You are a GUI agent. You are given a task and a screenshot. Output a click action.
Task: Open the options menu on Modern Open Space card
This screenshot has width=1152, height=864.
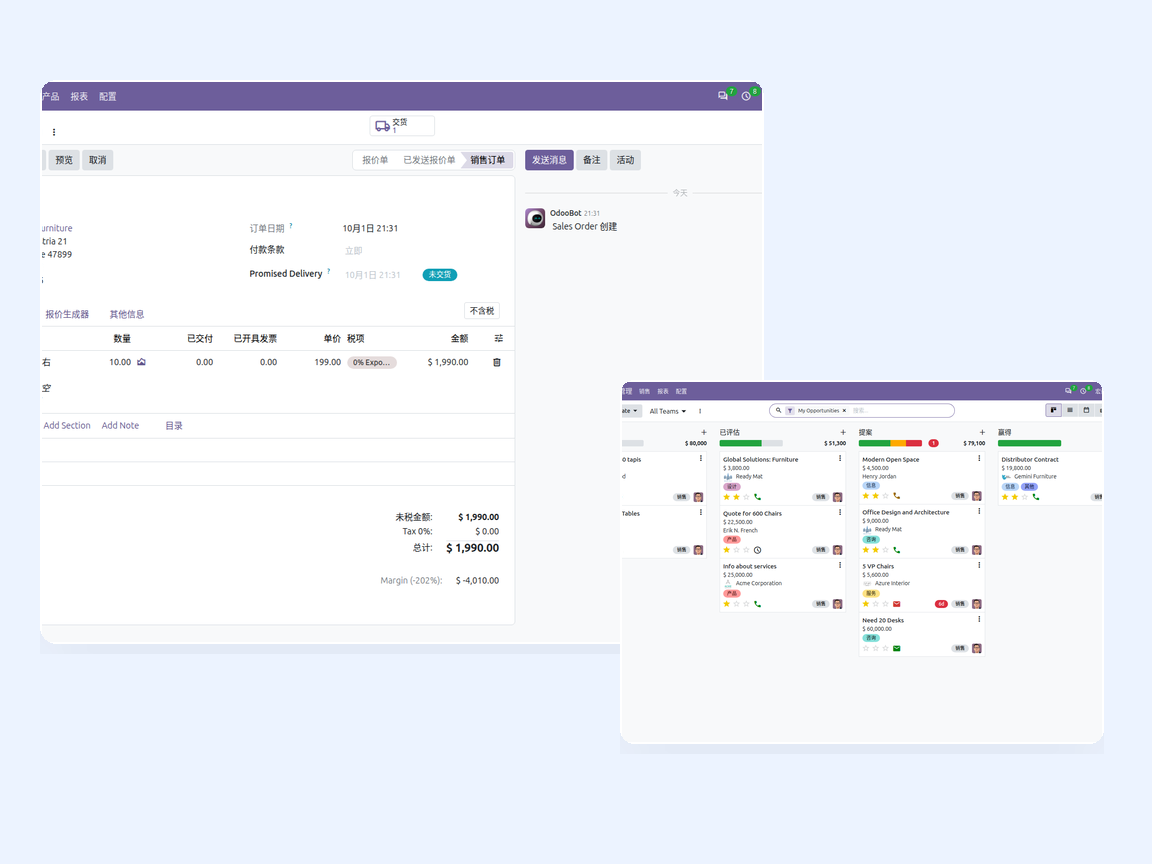[x=979, y=458]
